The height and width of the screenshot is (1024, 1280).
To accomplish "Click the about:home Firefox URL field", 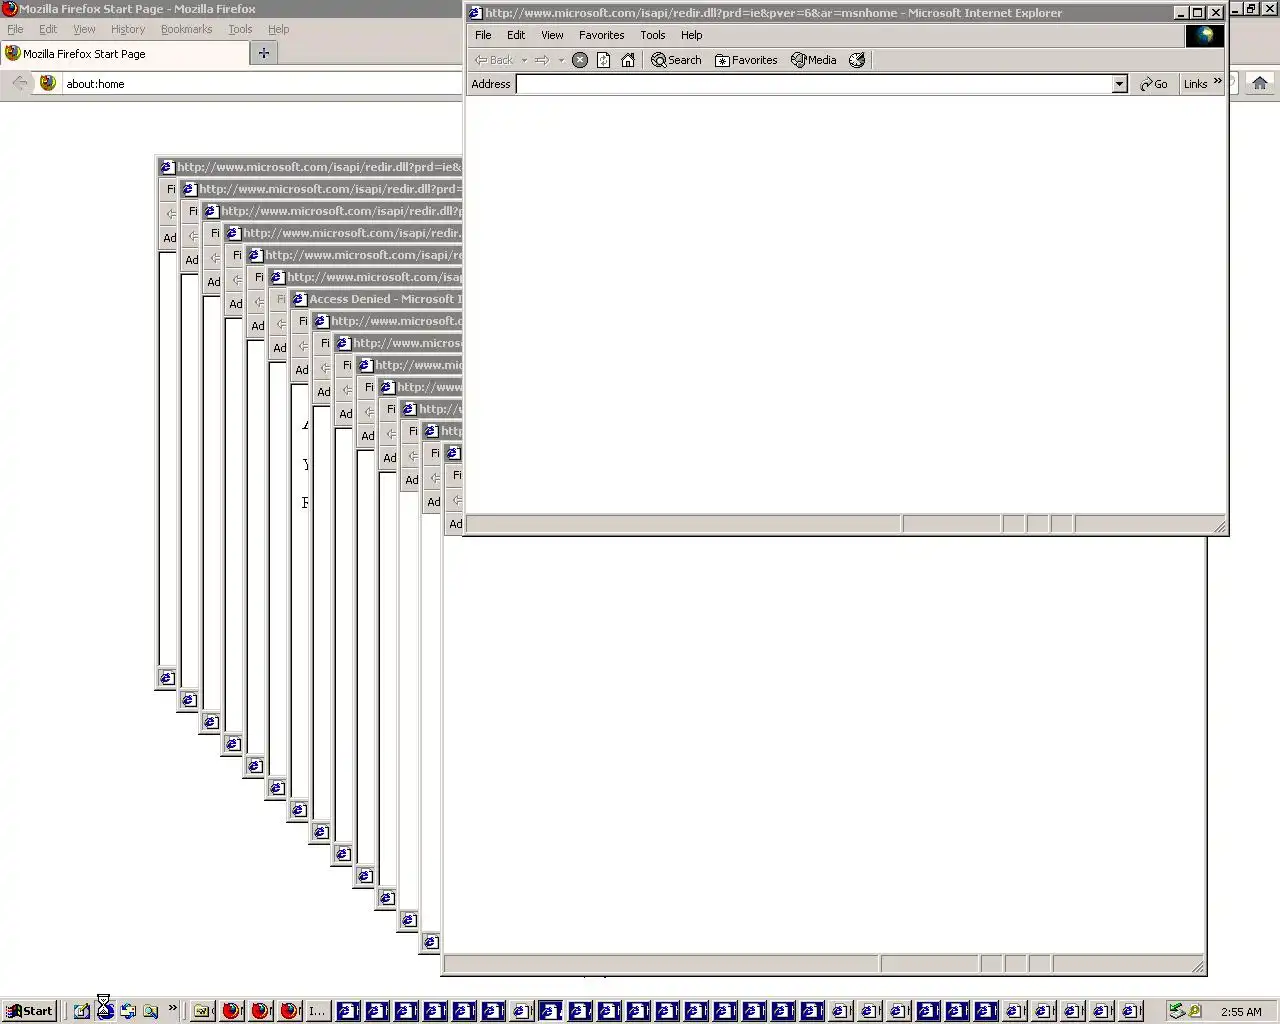I will pyautogui.click(x=260, y=84).
